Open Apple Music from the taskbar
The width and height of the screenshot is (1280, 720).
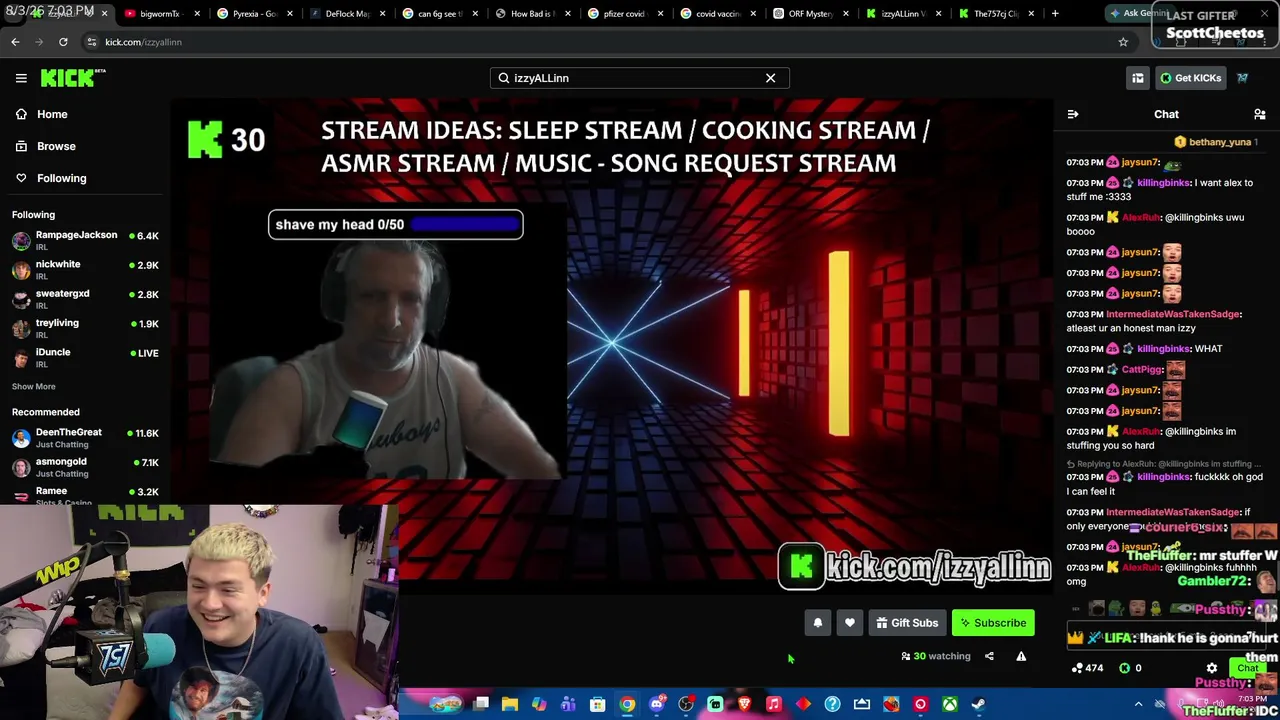[773, 704]
